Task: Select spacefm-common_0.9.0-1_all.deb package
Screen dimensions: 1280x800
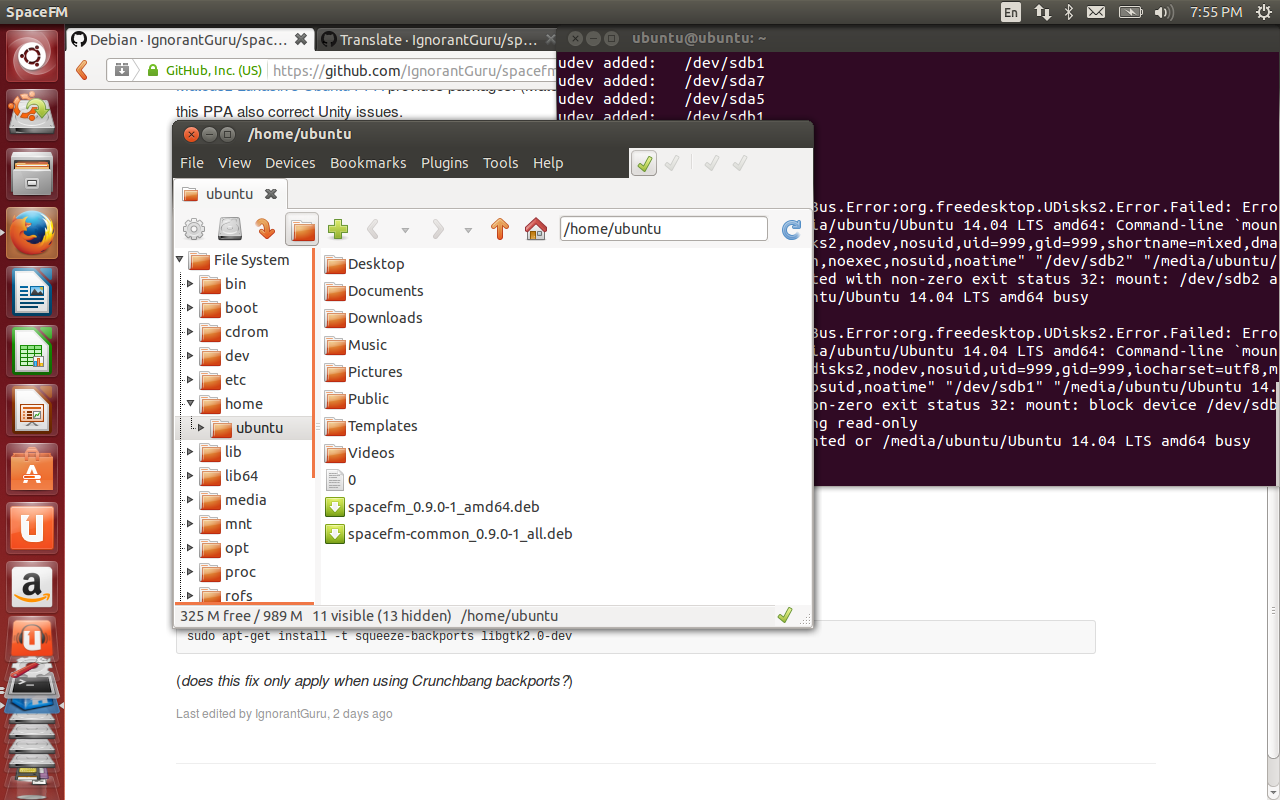Action: [x=449, y=534]
